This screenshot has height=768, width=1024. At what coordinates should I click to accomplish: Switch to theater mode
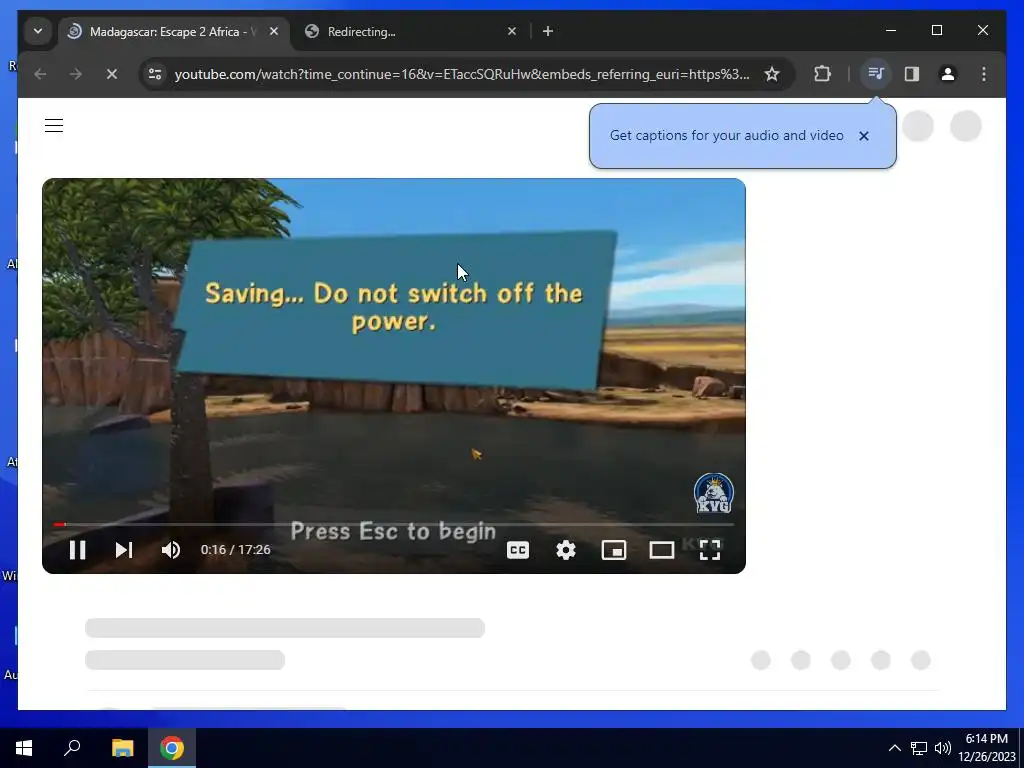click(662, 550)
